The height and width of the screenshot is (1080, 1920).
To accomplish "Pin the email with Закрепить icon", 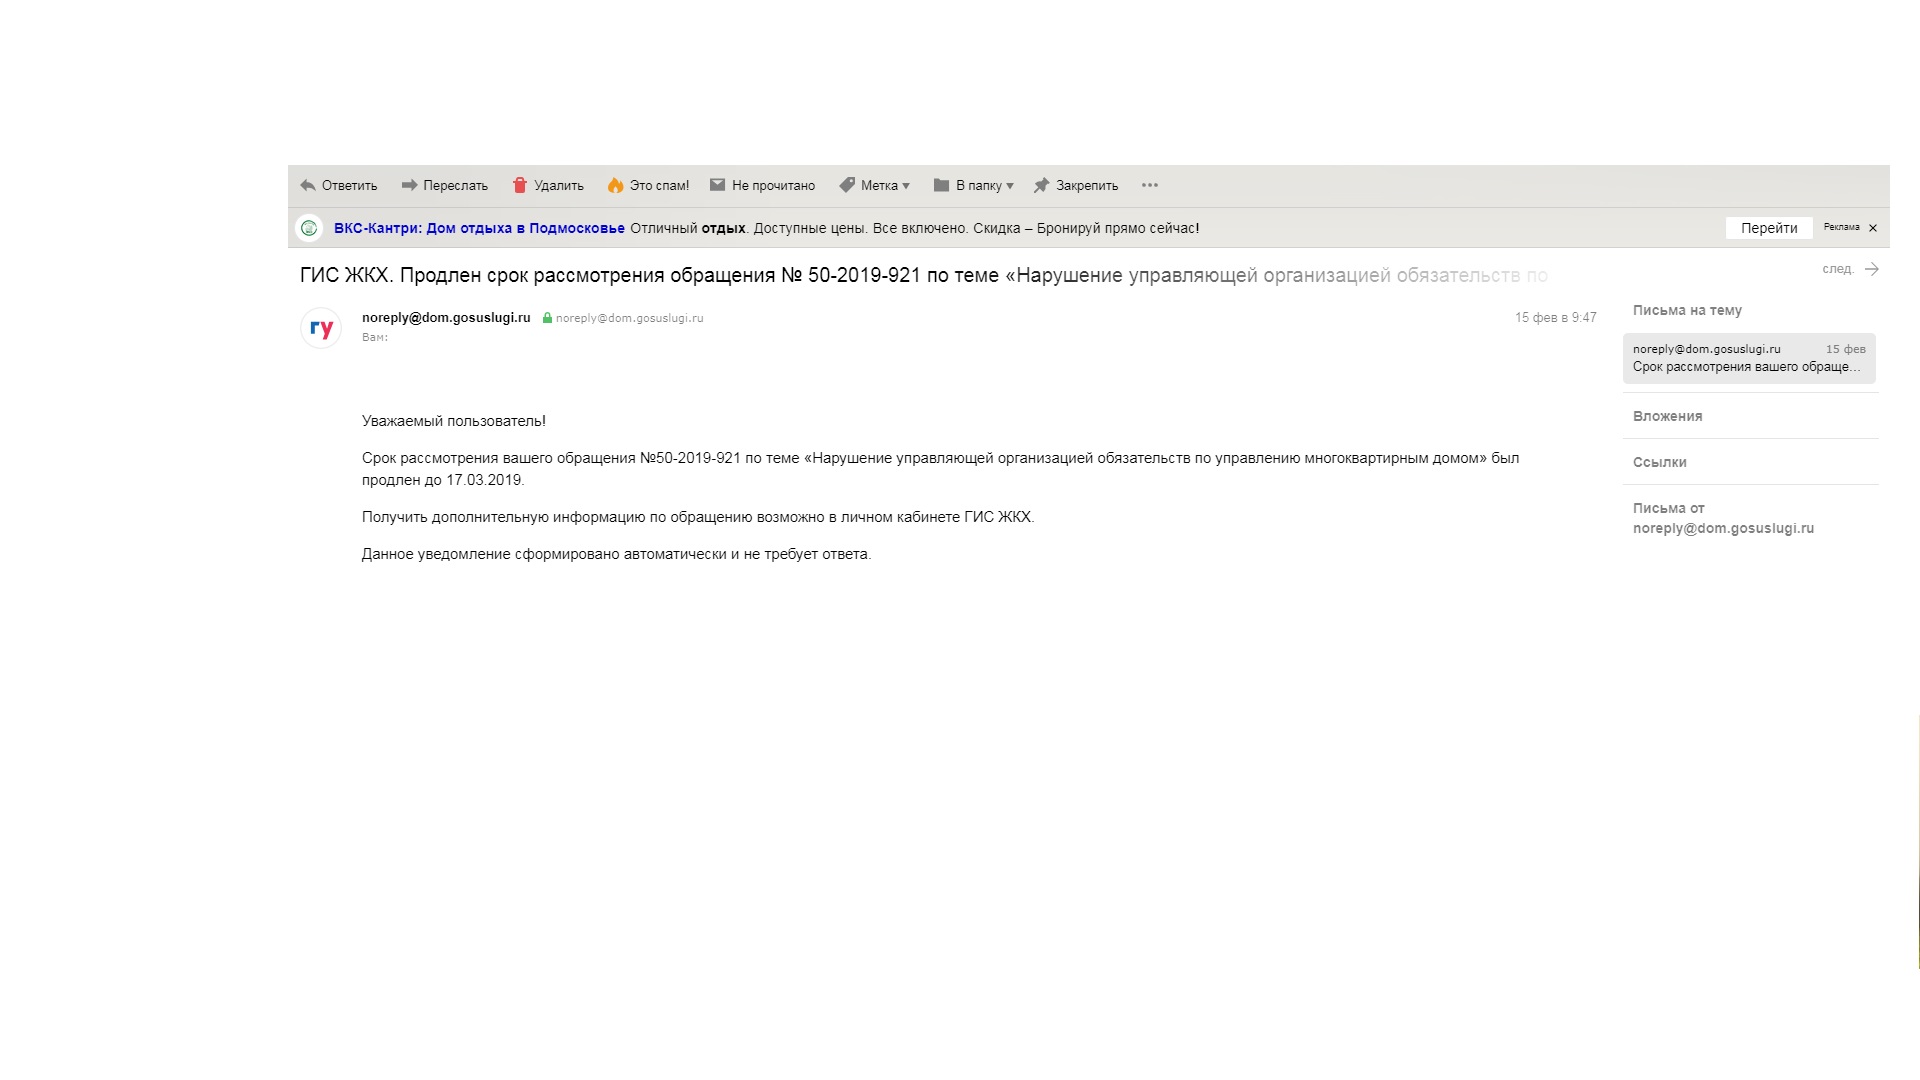I will [x=1041, y=185].
